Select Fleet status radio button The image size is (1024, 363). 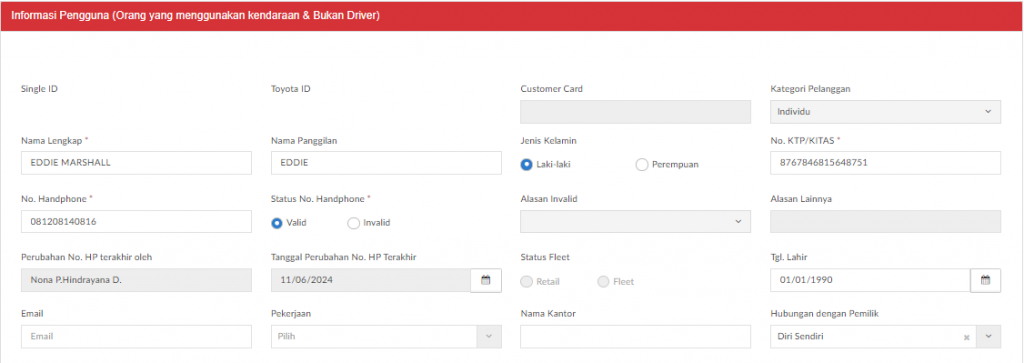pyautogui.click(x=603, y=281)
